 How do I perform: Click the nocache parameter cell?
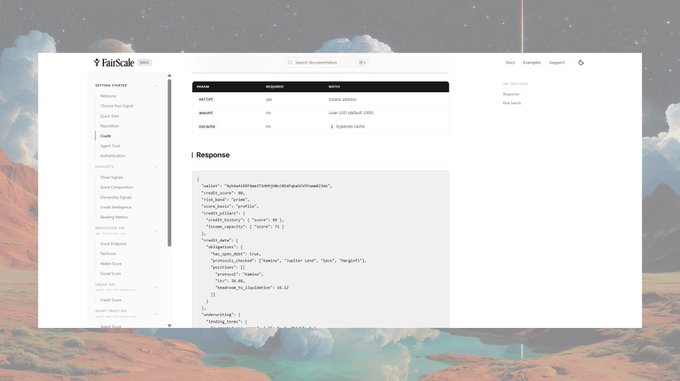pyautogui.click(x=207, y=126)
